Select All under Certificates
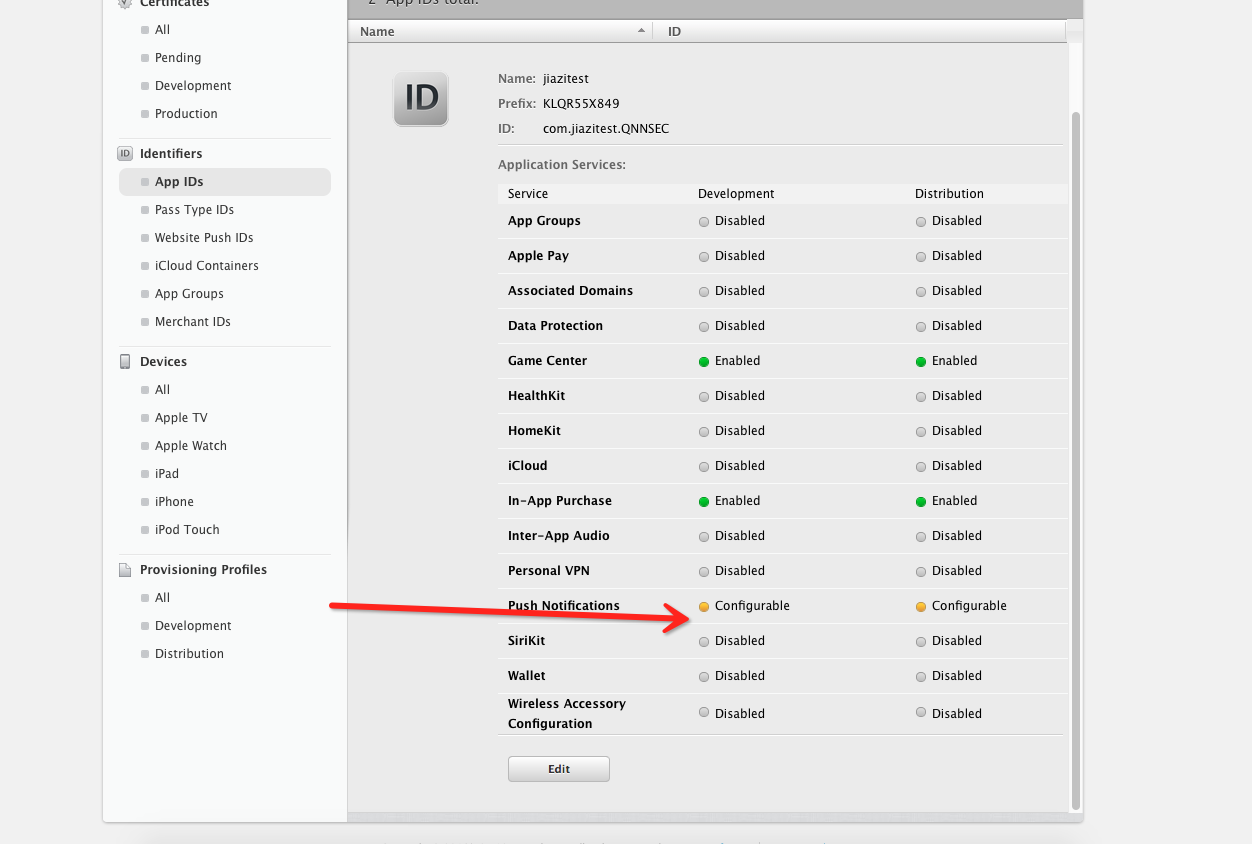The image size is (1252, 844). coord(162,30)
